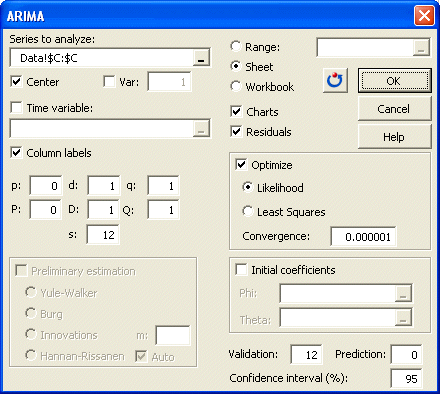Click the m value field
440x394 pixels.
[x=173, y=335]
